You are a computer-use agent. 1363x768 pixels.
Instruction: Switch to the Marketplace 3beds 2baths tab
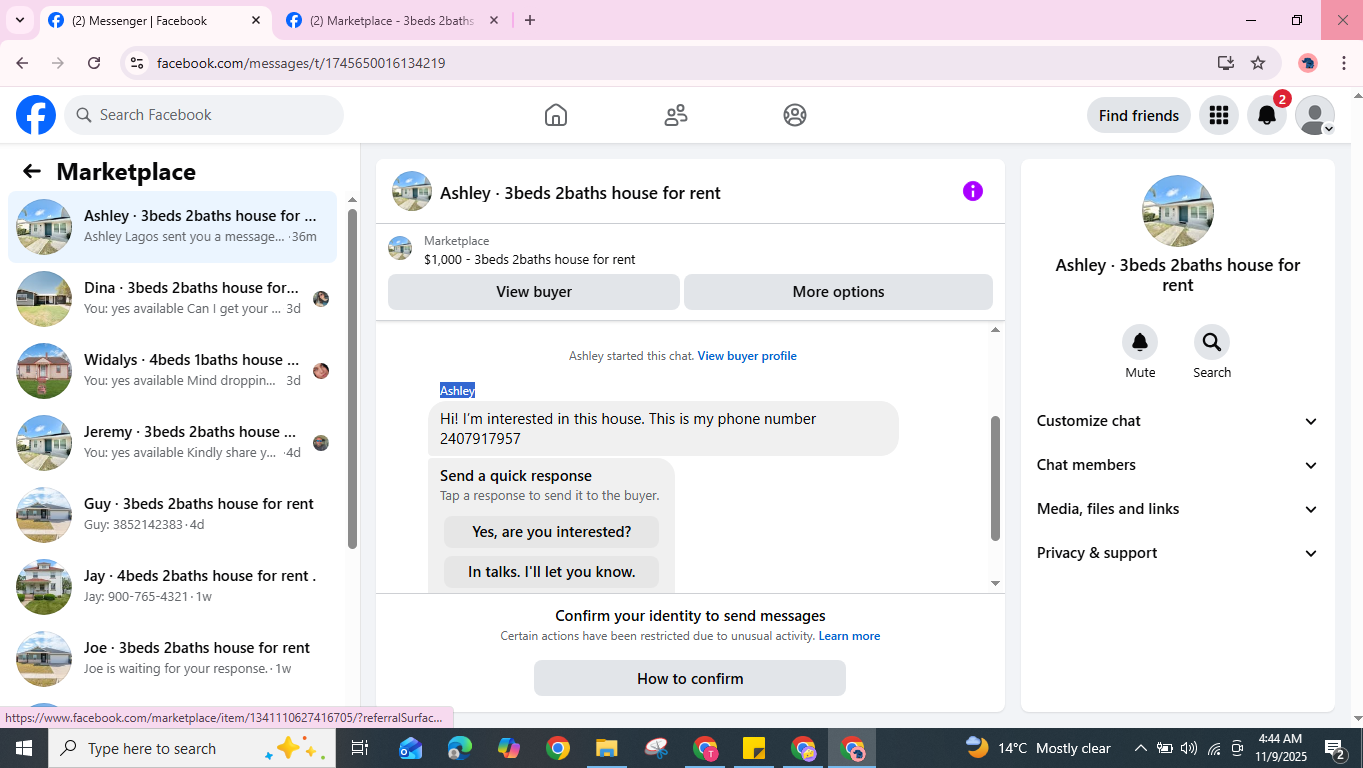pos(392,20)
